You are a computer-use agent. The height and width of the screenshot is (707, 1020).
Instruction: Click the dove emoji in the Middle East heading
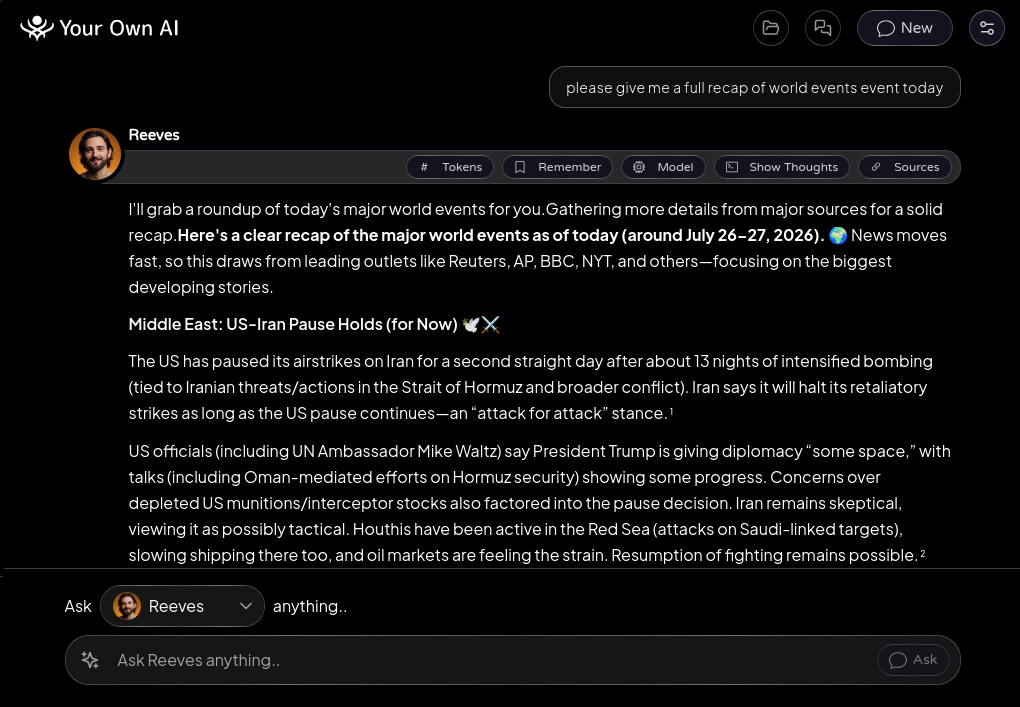(x=471, y=324)
